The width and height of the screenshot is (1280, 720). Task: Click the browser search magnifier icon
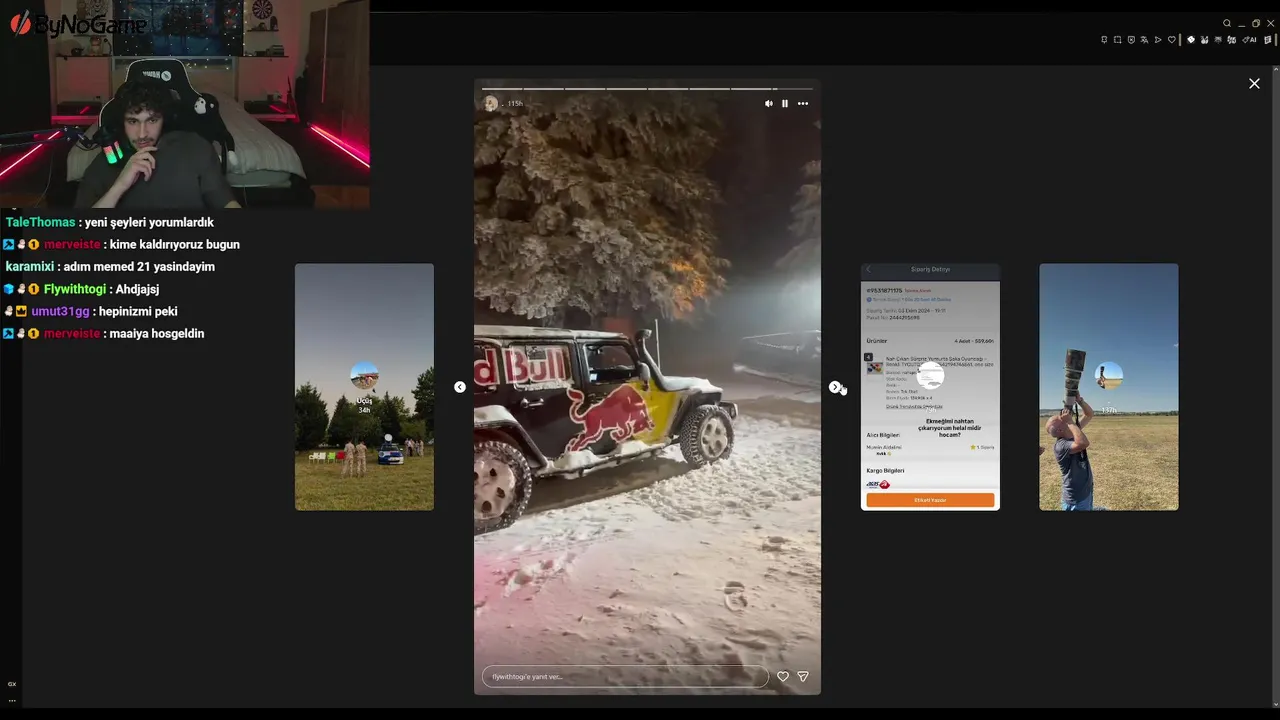coord(1227,23)
